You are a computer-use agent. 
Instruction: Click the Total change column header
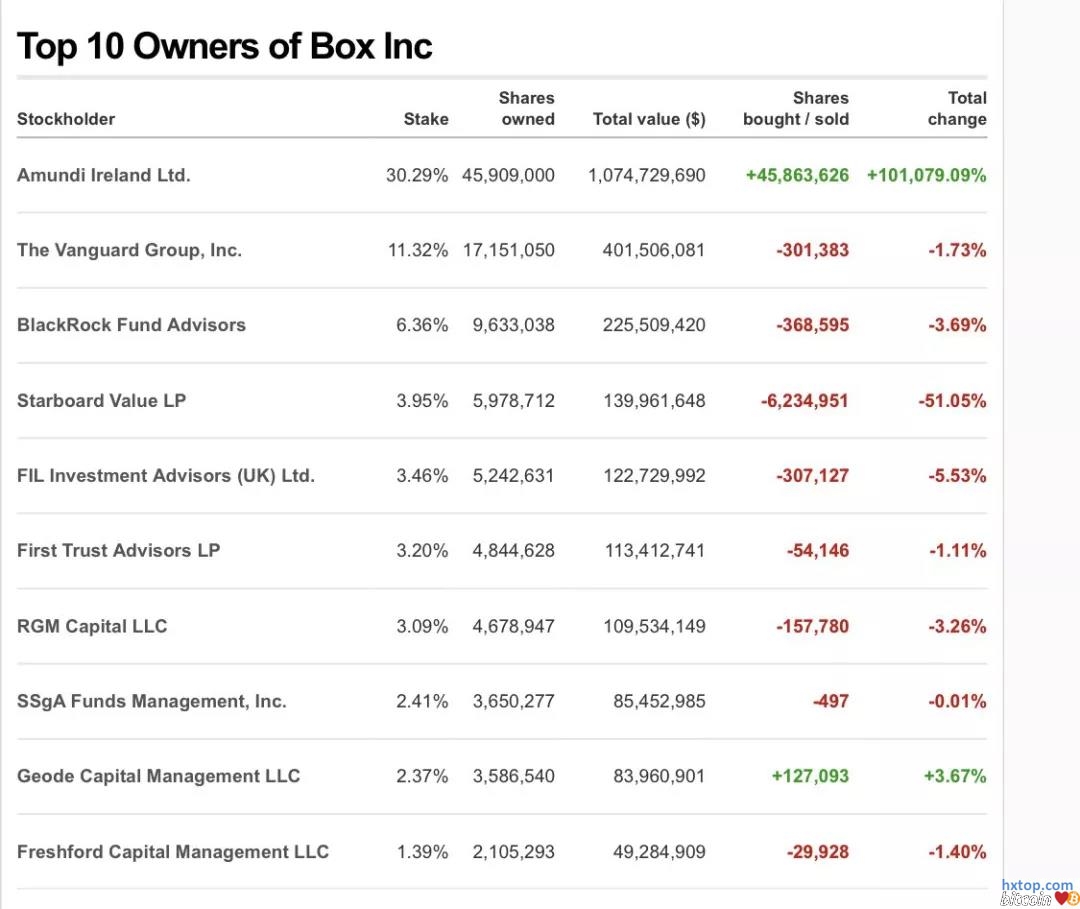957,109
